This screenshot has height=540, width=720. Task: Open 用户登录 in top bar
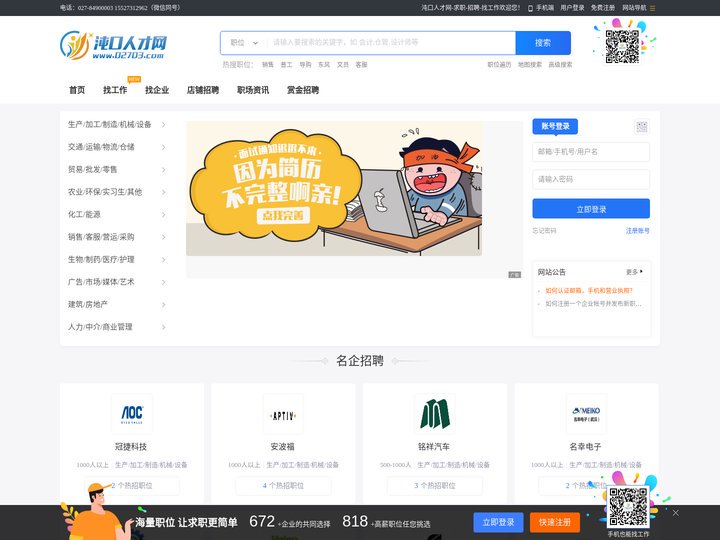pyautogui.click(x=572, y=8)
